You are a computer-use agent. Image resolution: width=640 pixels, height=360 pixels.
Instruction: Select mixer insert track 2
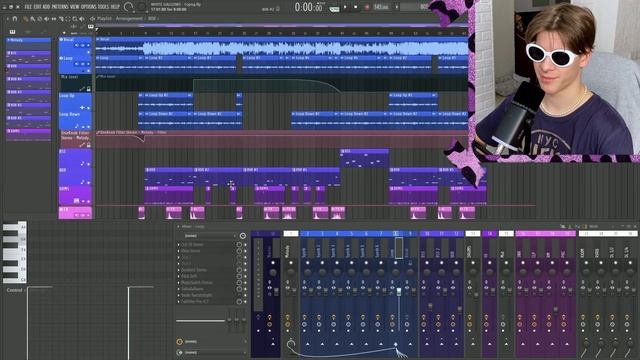coord(307,294)
